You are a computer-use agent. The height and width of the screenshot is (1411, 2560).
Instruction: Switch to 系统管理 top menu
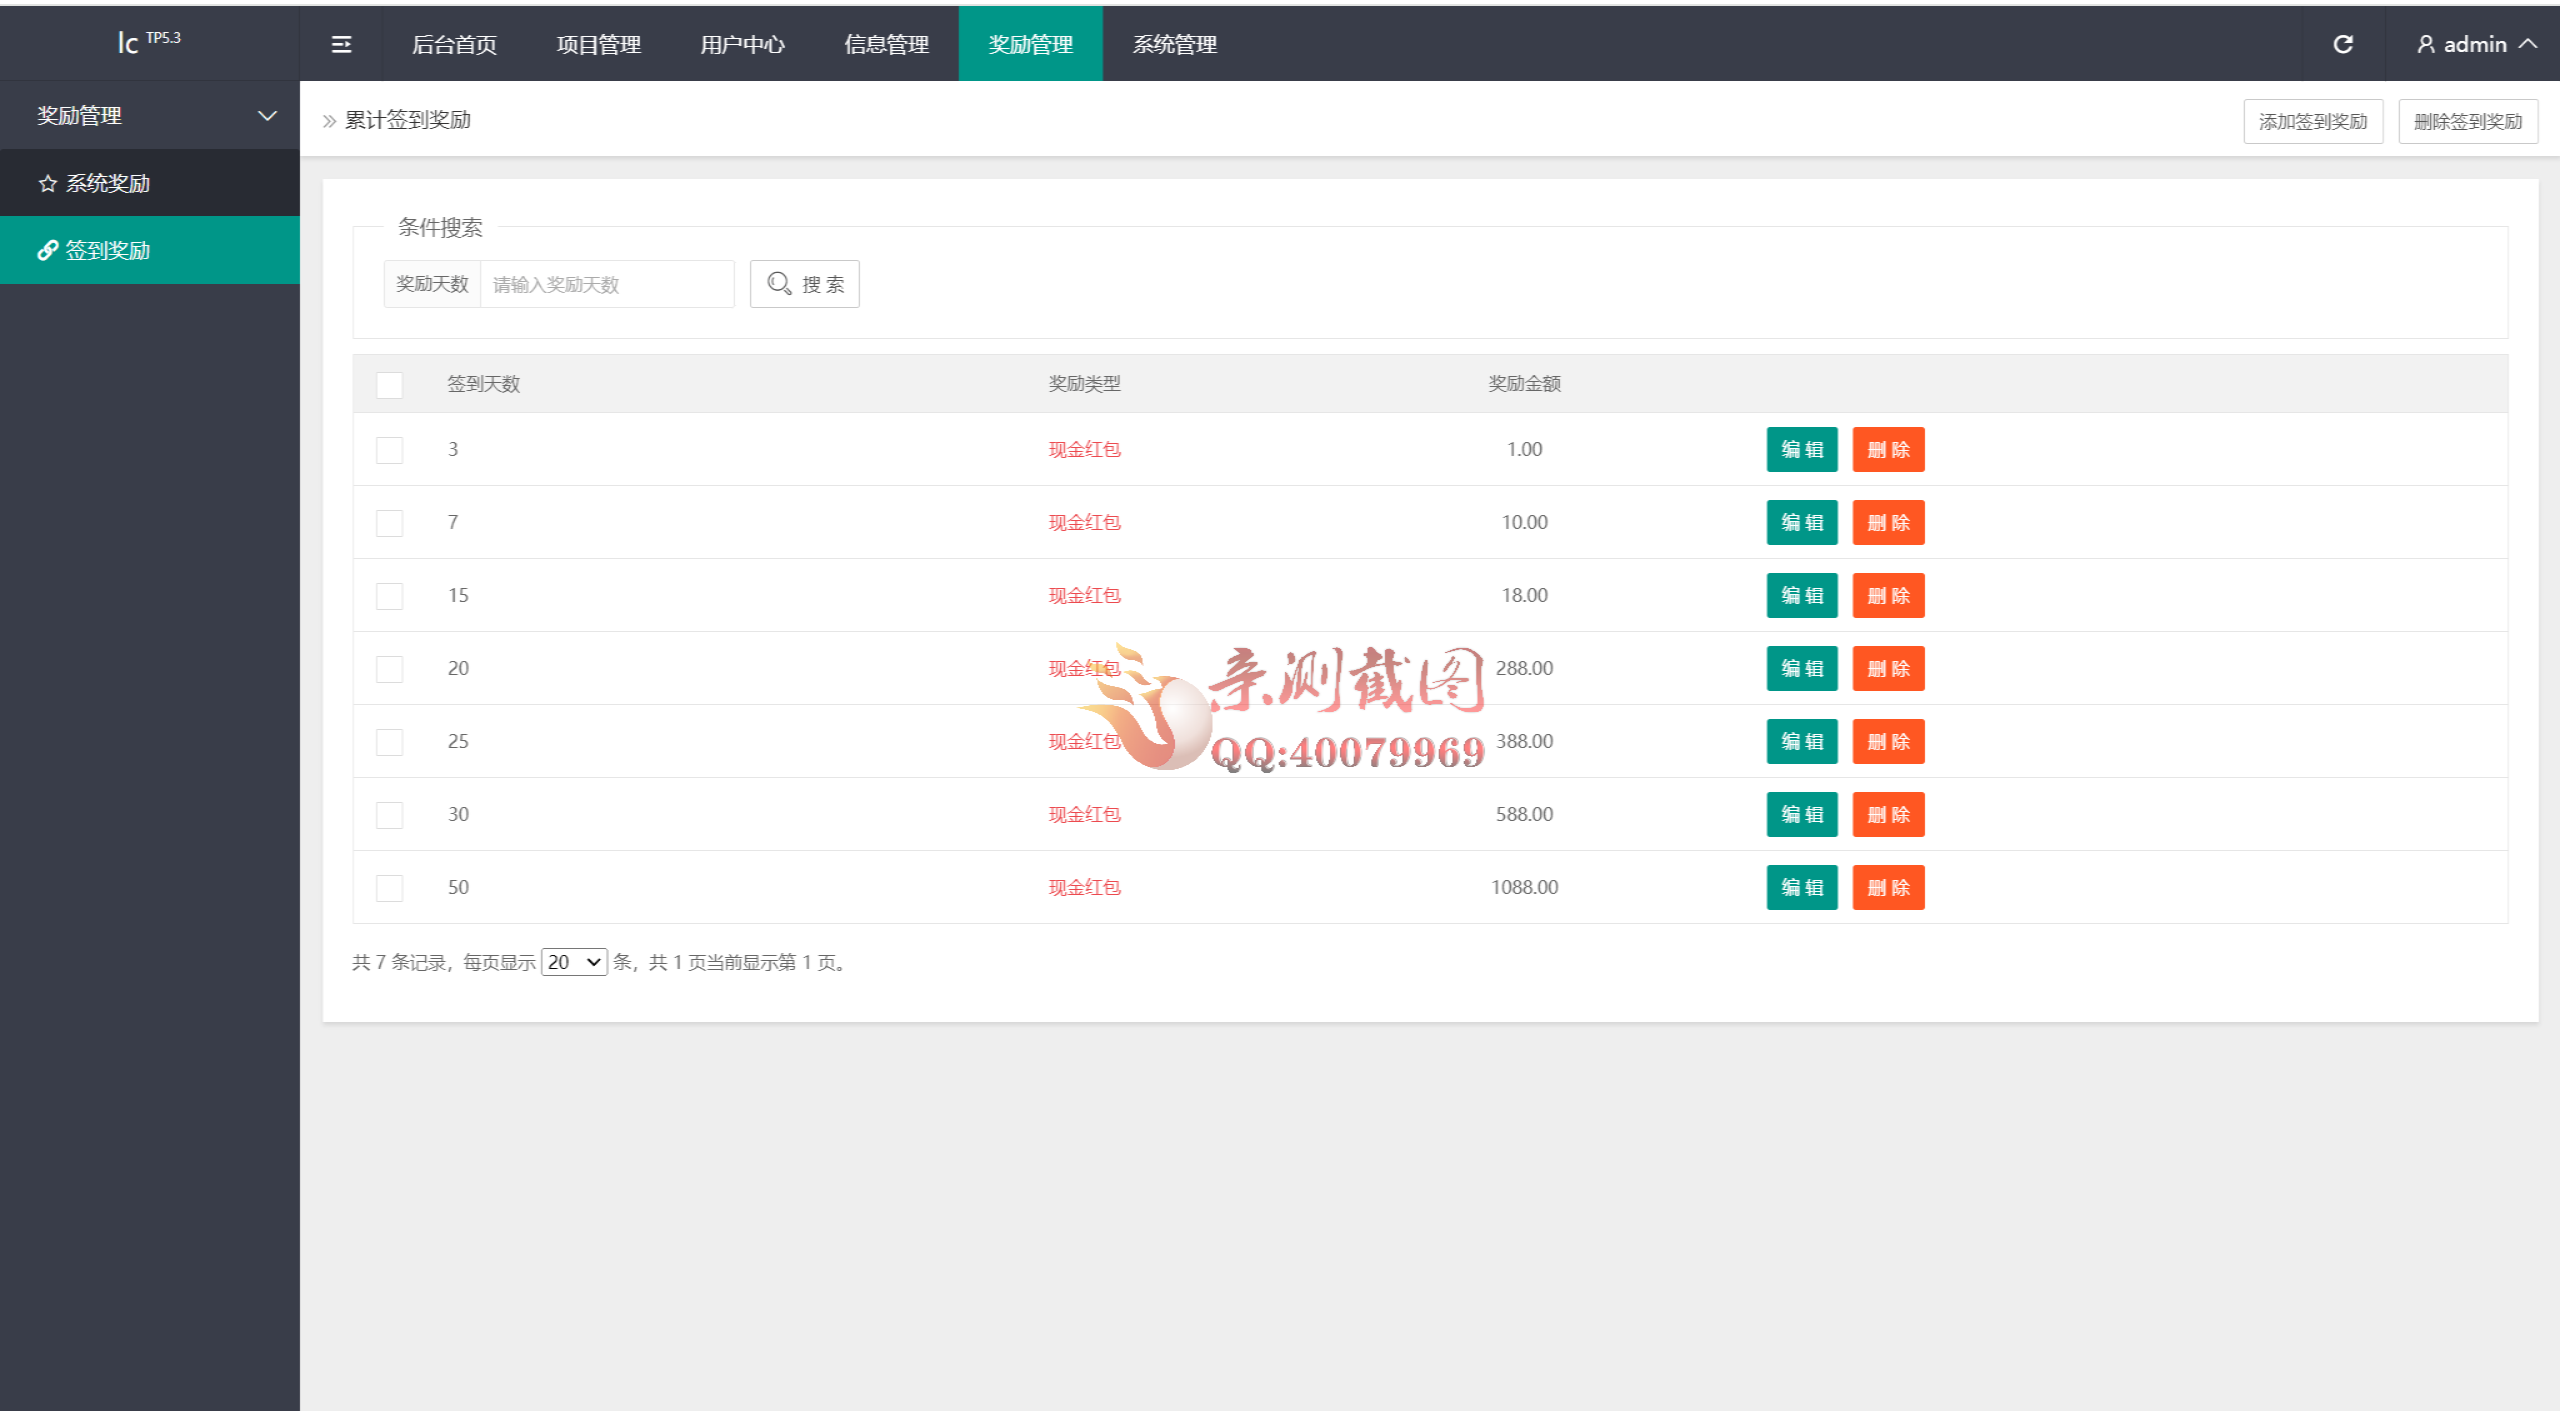pyautogui.click(x=1174, y=44)
